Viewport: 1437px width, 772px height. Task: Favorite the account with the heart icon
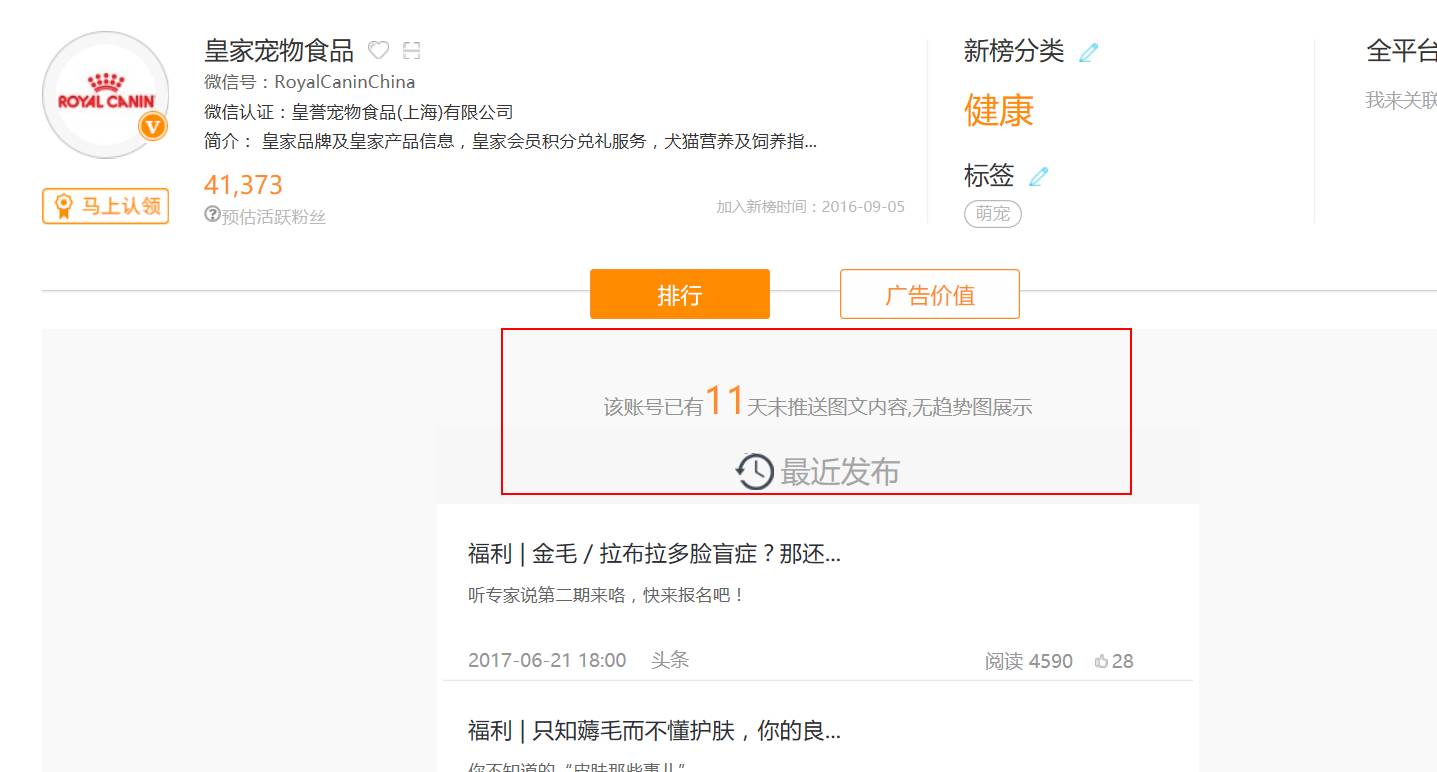point(378,50)
